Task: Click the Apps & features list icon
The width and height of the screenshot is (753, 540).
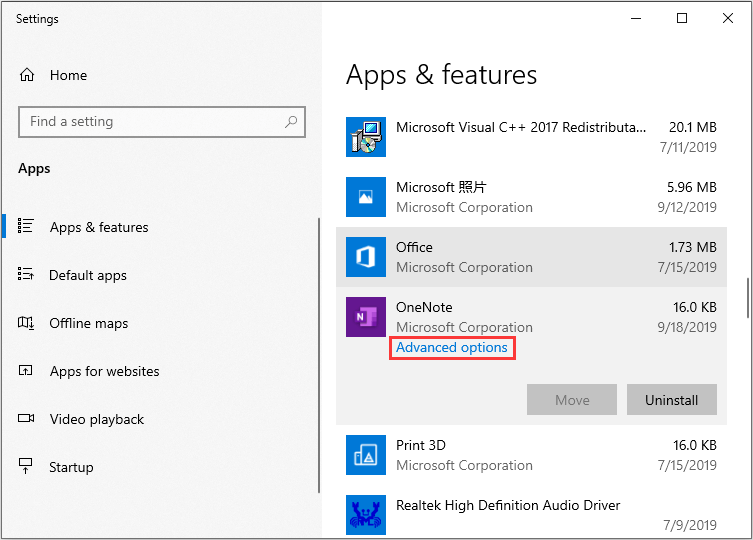Action: [25, 226]
